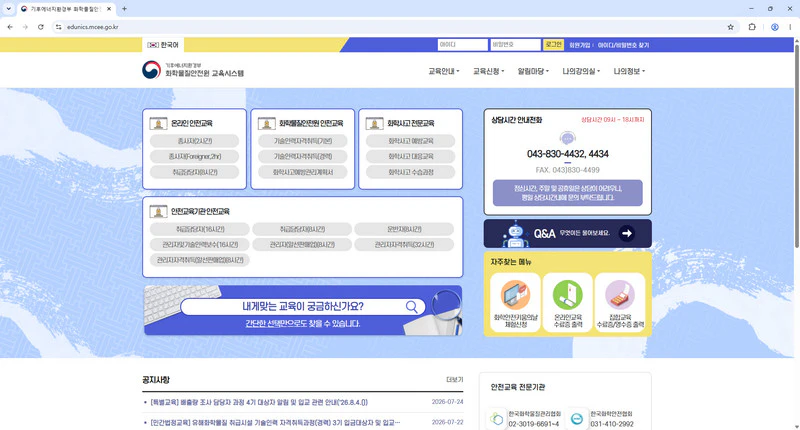Image resolution: width=800 pixels, height=430 pixels.
Task: Select 관리자자격취득(일선판매업)(8시간) course
Action: click(x=200, y=260)
